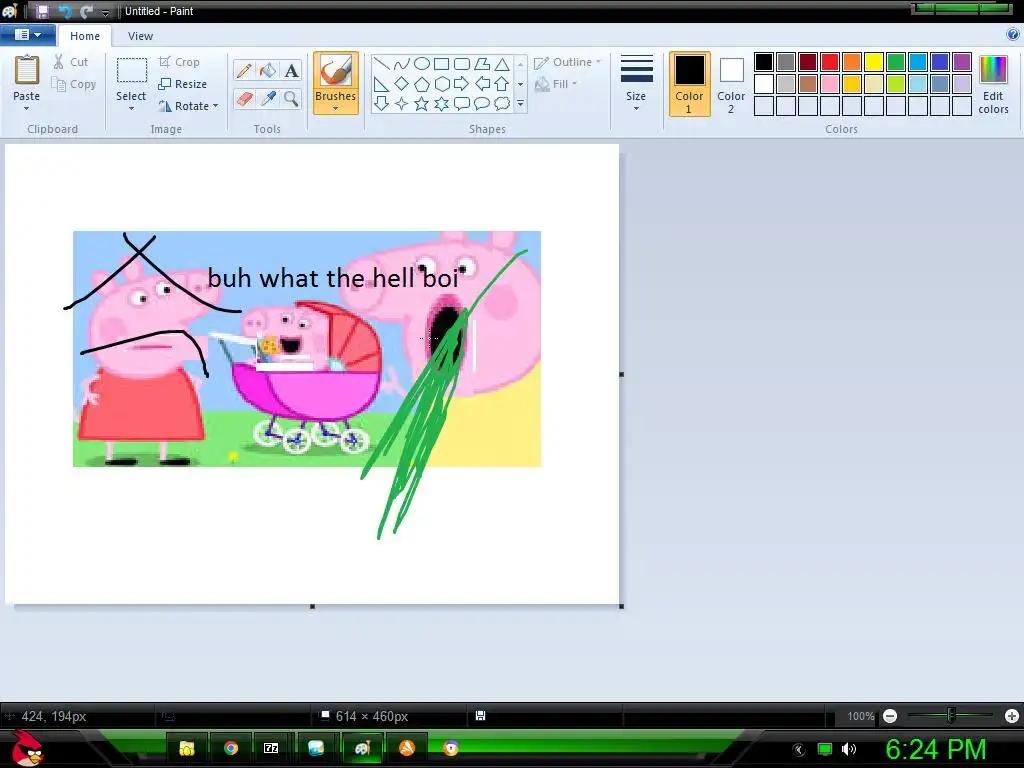
Task: Open Customize Quick Access Toolbar arrow
Action: 105,12
